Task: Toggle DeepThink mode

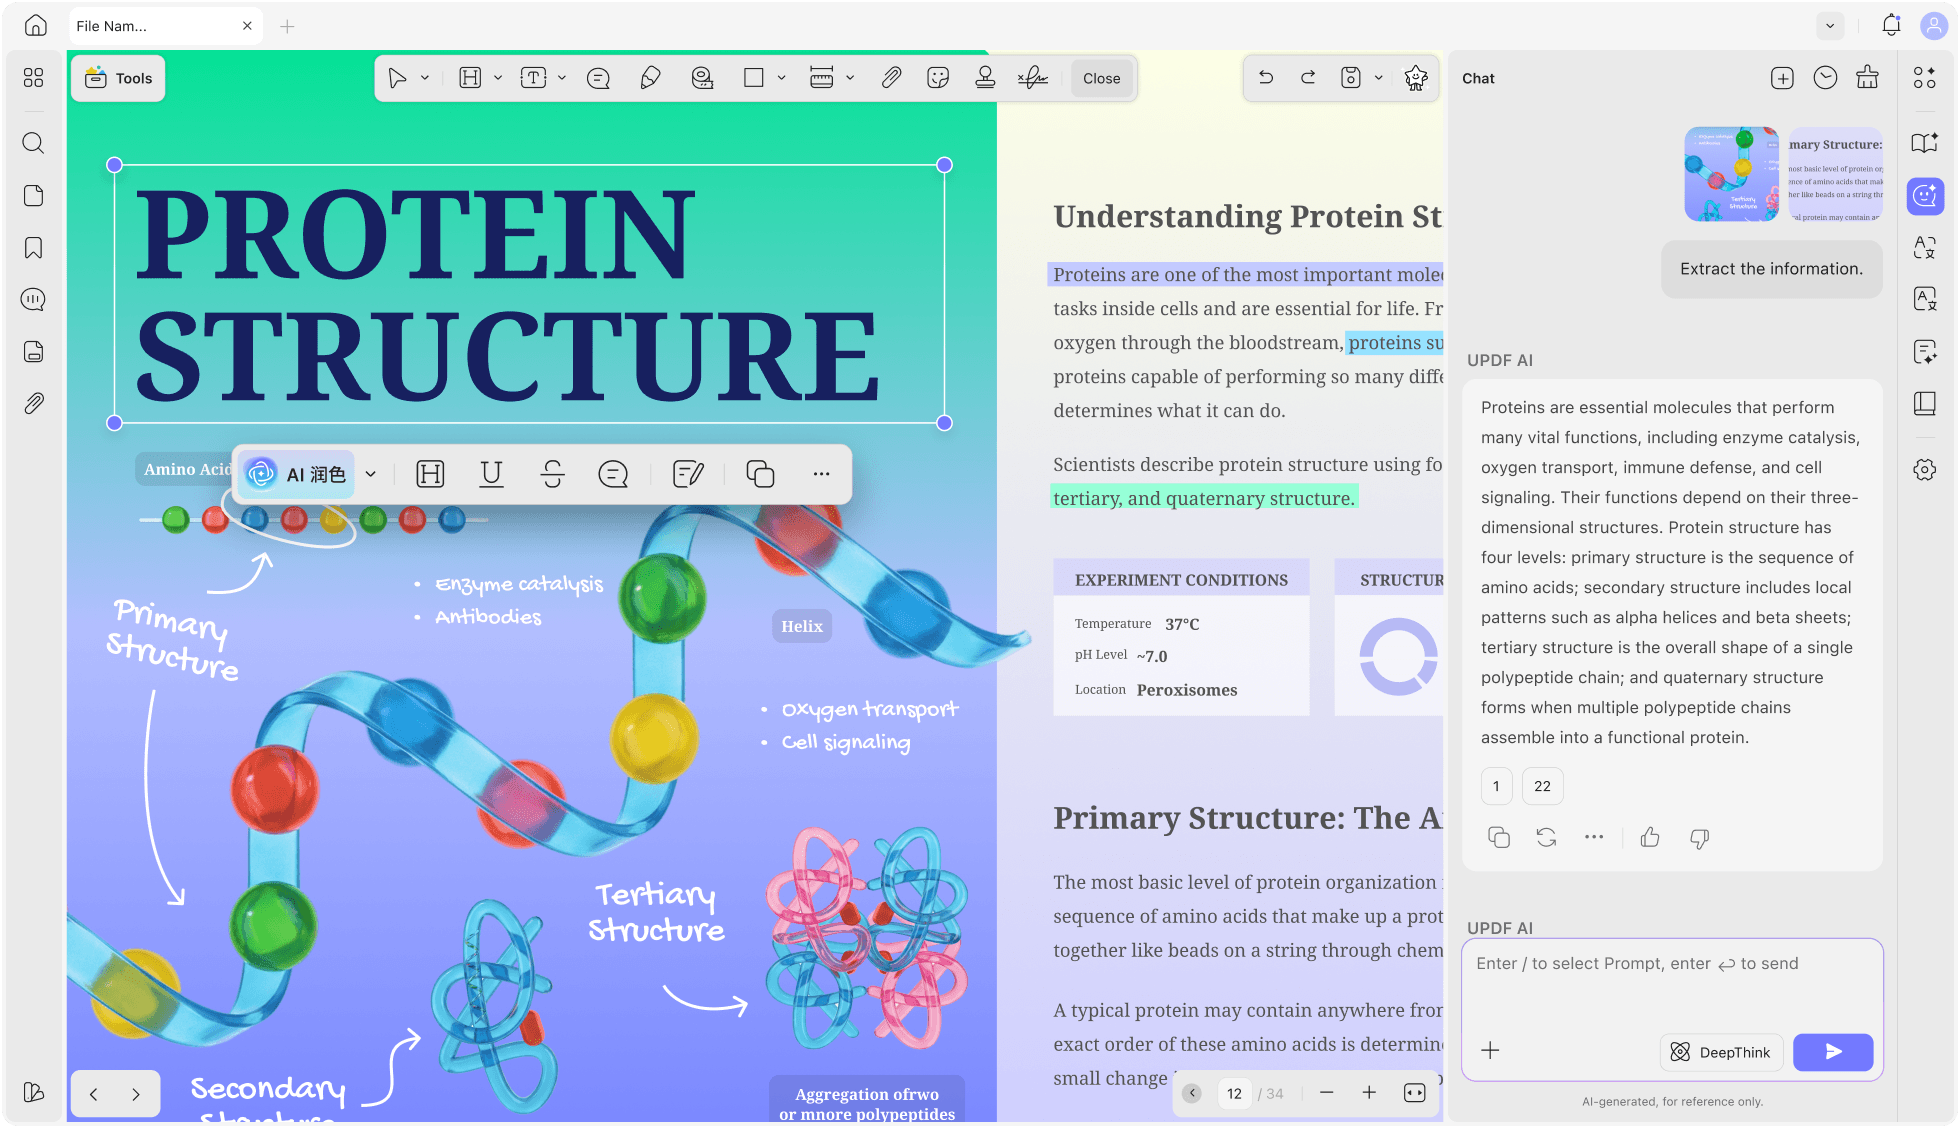Action: tap(1721, 1052)
